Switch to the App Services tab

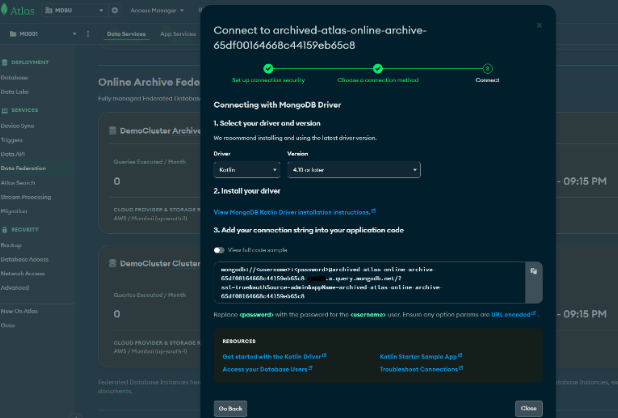pyautogui.click(x=178, y=34)
